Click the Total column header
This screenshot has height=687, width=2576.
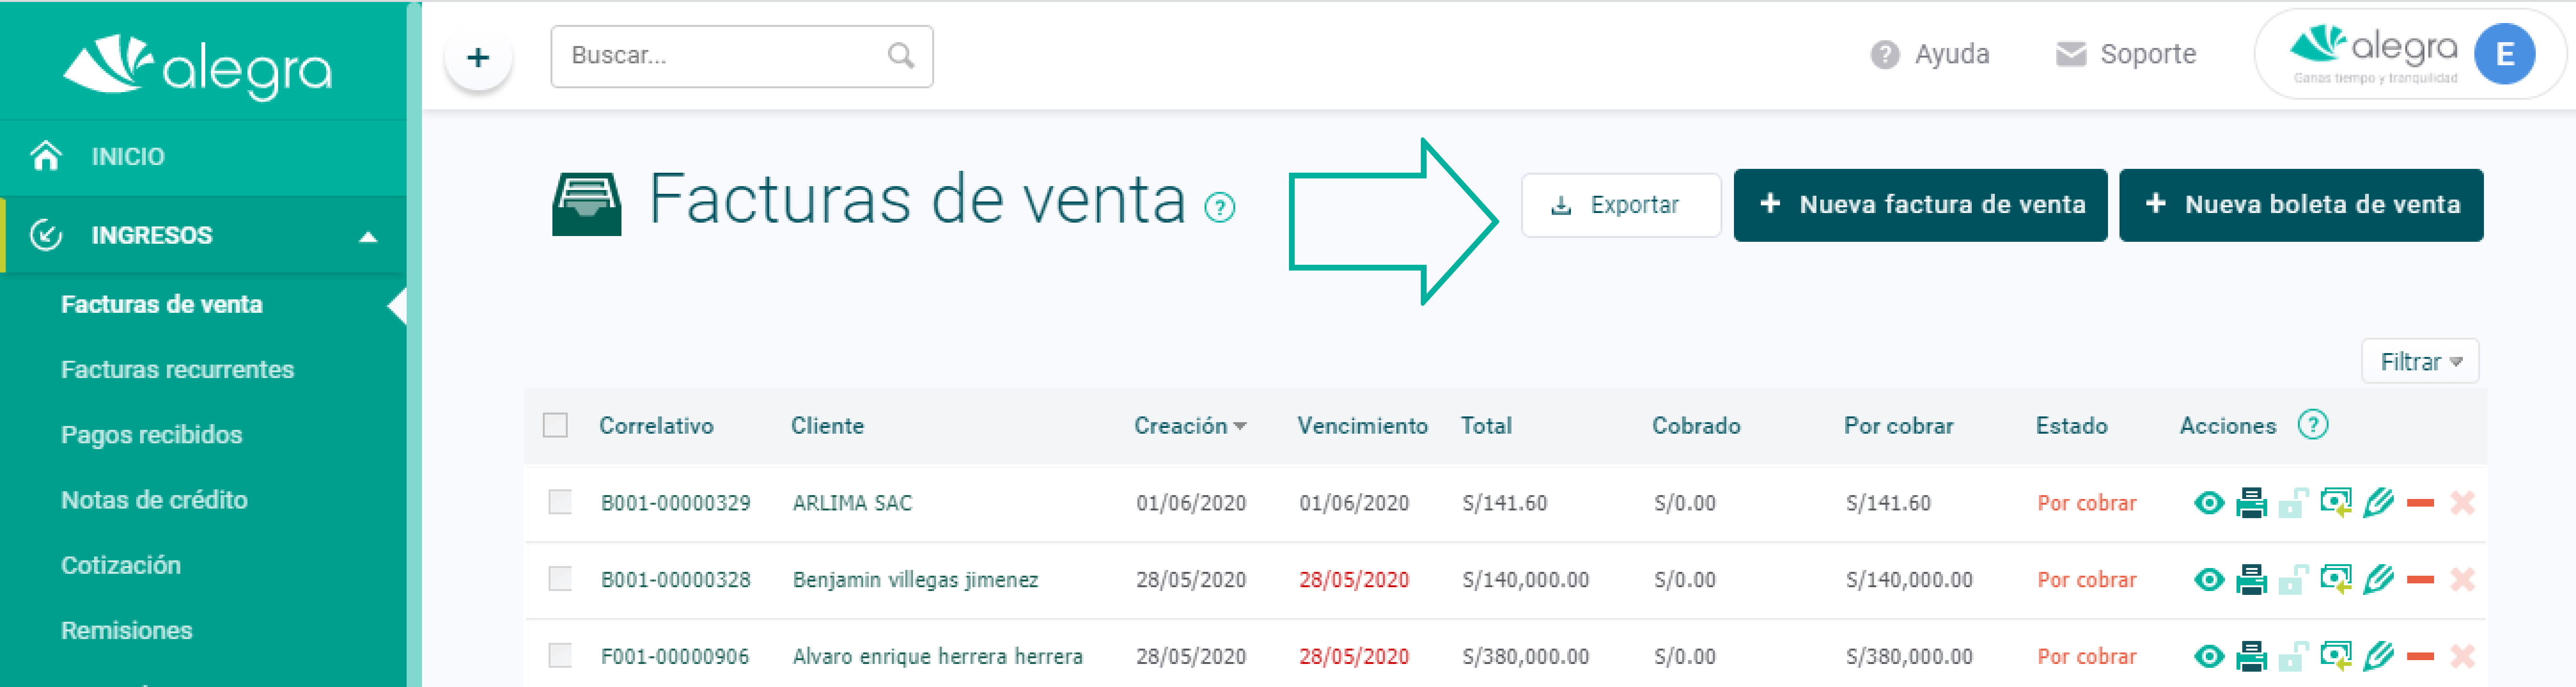(1486, 426)
